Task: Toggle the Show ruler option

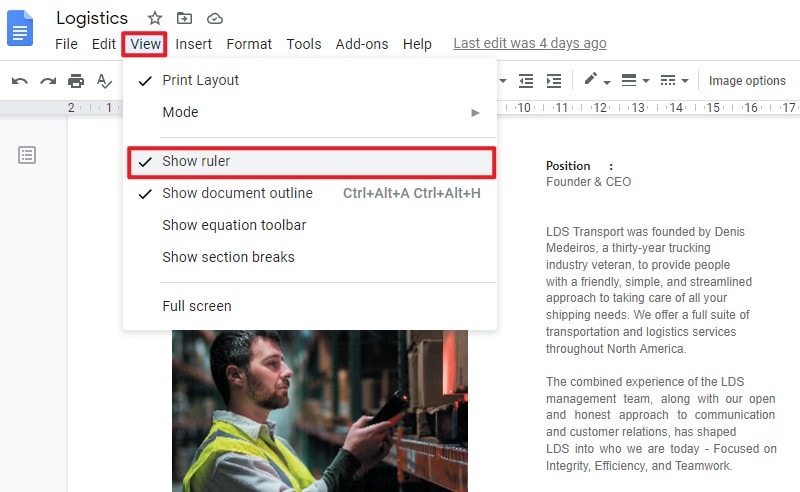Action: [x=311, y=162]
